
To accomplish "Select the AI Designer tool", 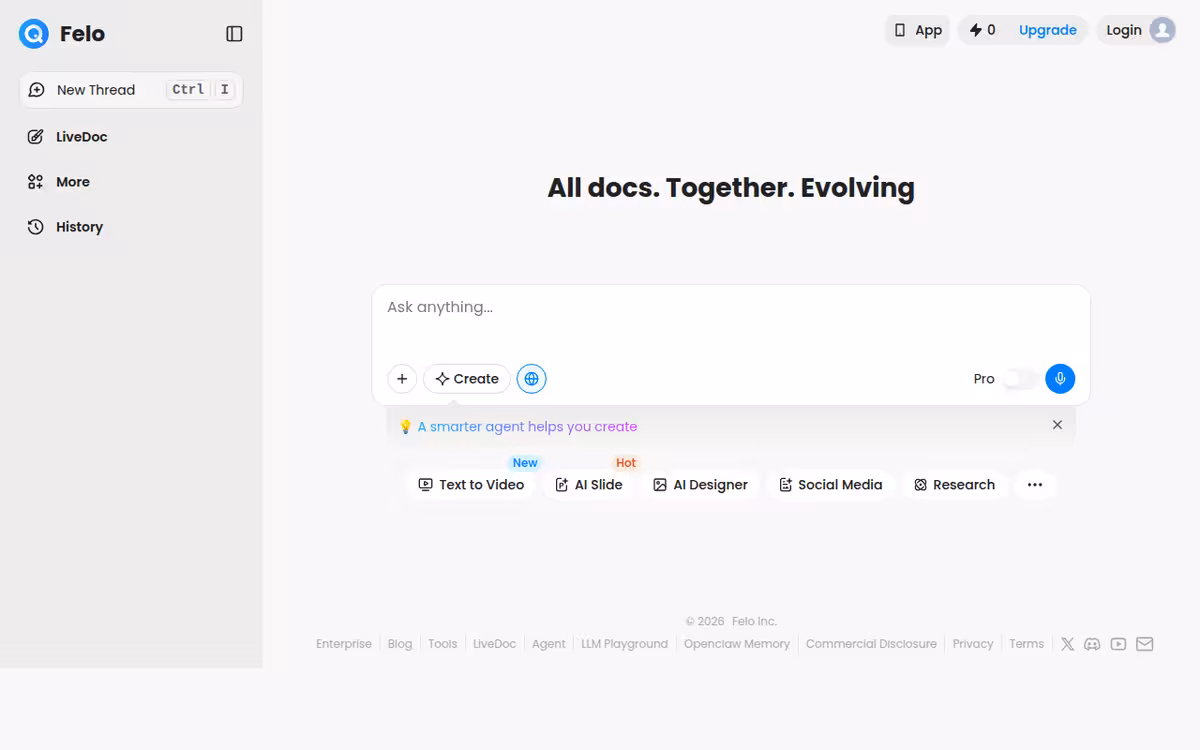I will pos(700,485).
